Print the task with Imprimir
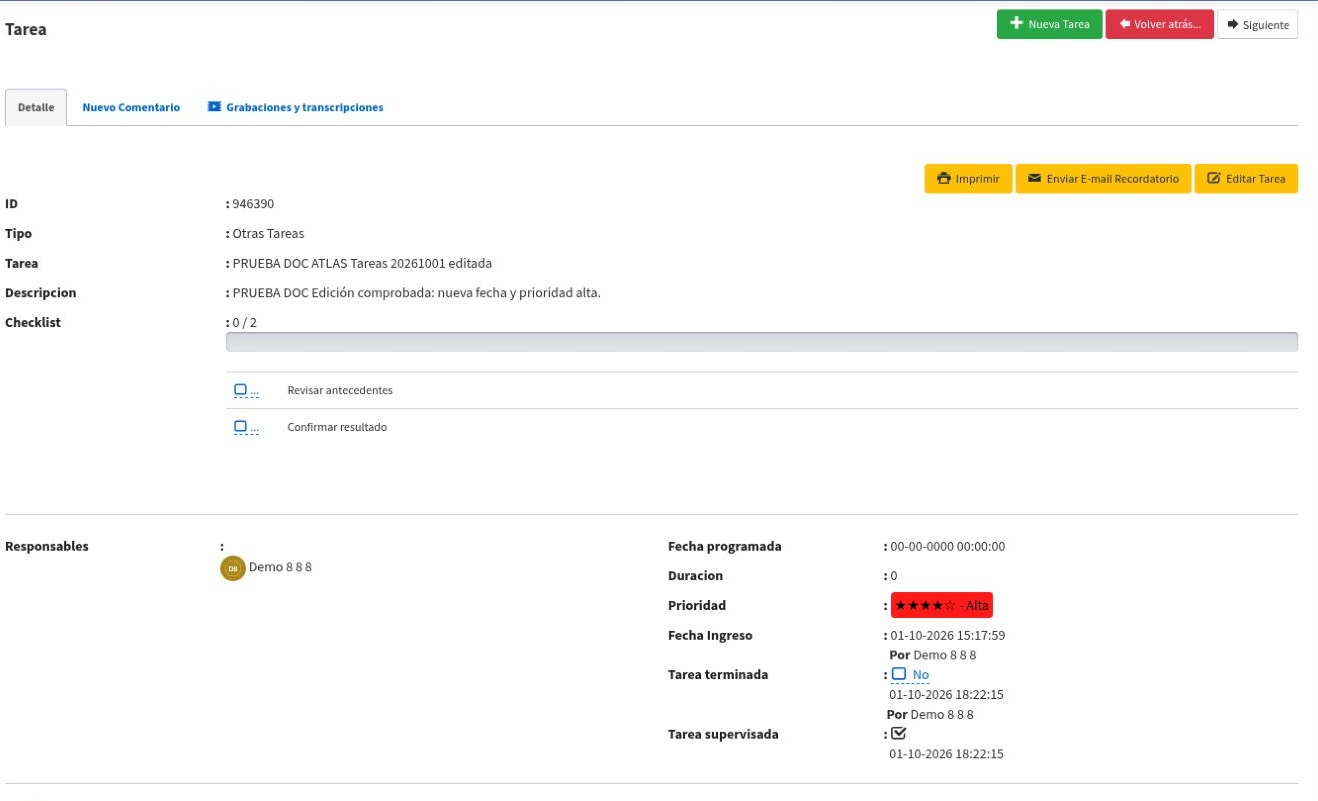 (x=968, y=179)
